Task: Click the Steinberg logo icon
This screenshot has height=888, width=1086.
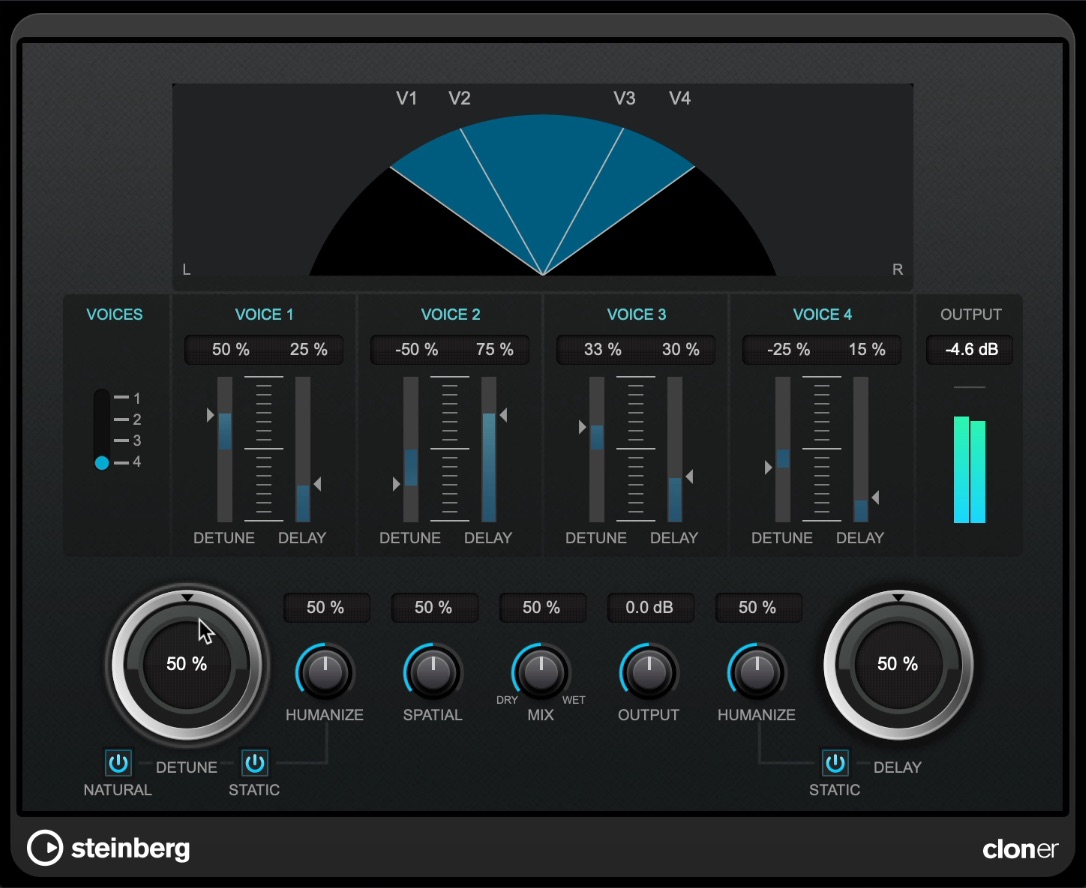Action: [x=45, y=848]
